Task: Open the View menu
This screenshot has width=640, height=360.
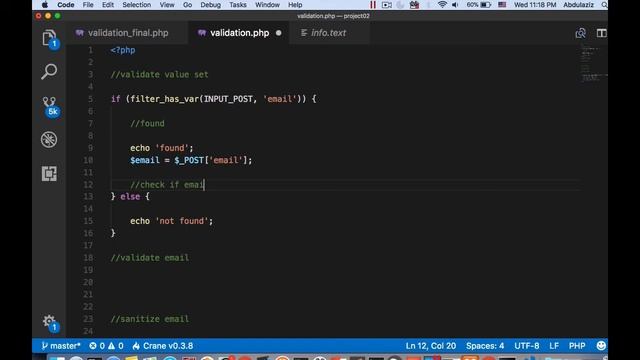Action: coord(167,5)
